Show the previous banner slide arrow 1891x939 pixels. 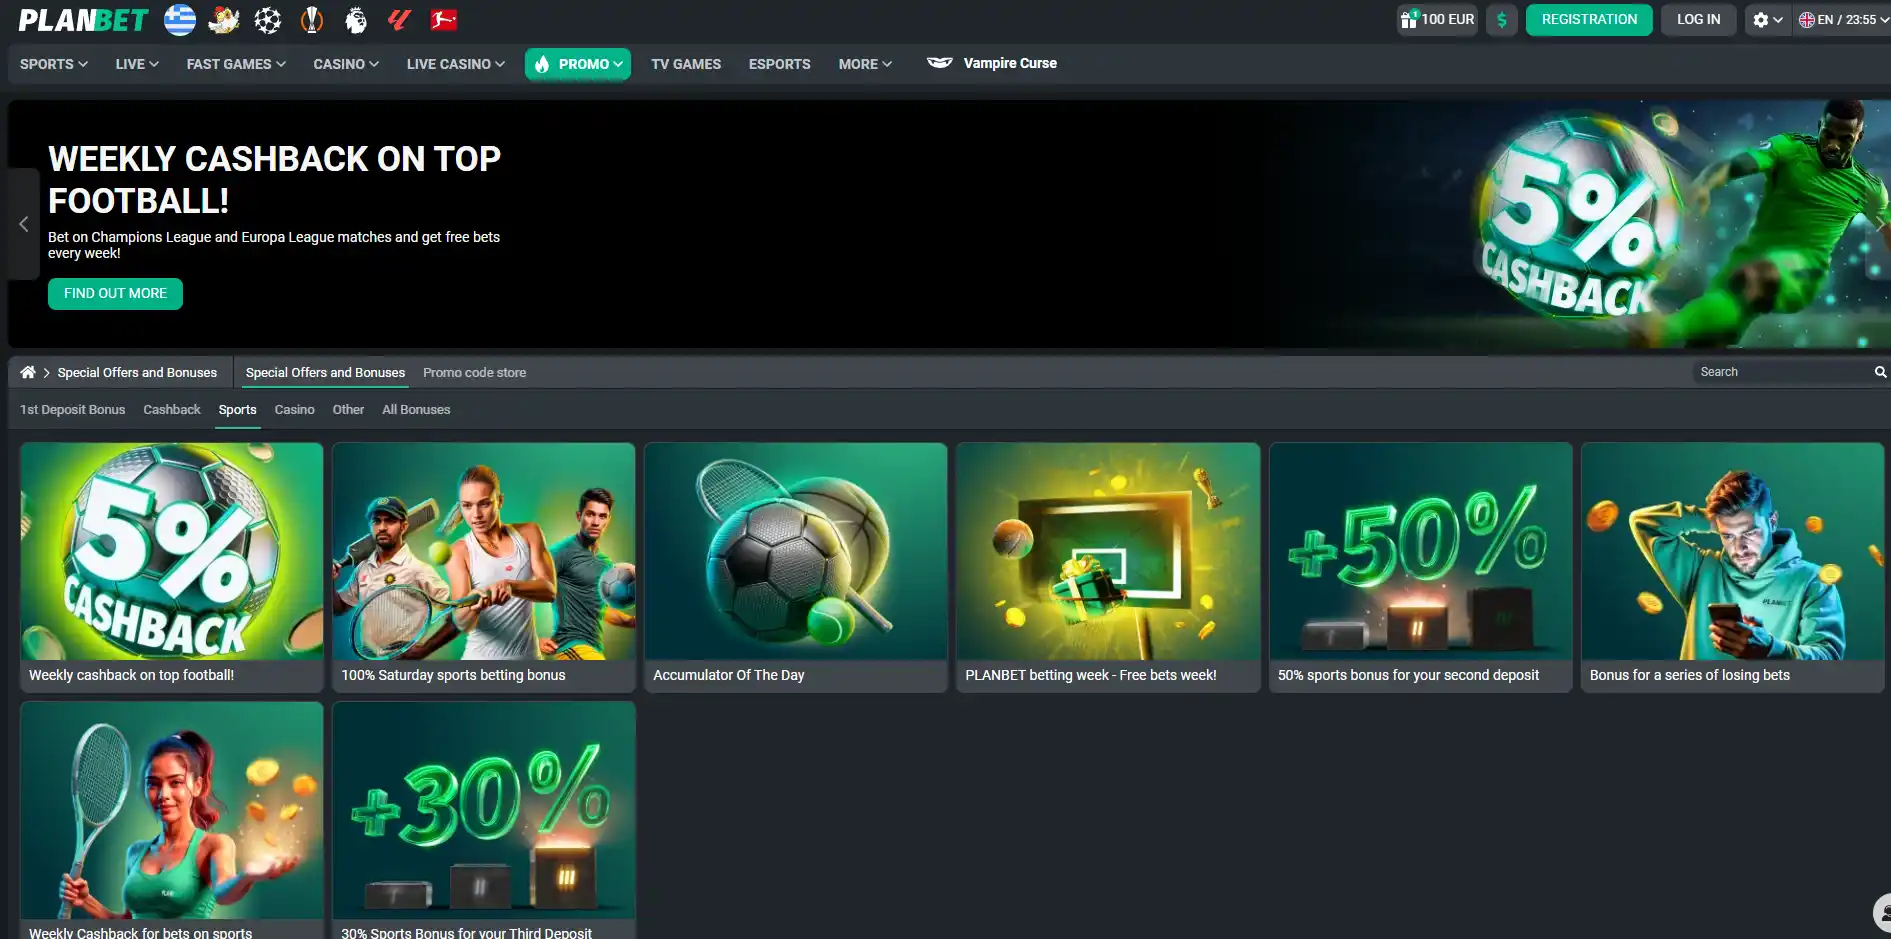[23, 224]
